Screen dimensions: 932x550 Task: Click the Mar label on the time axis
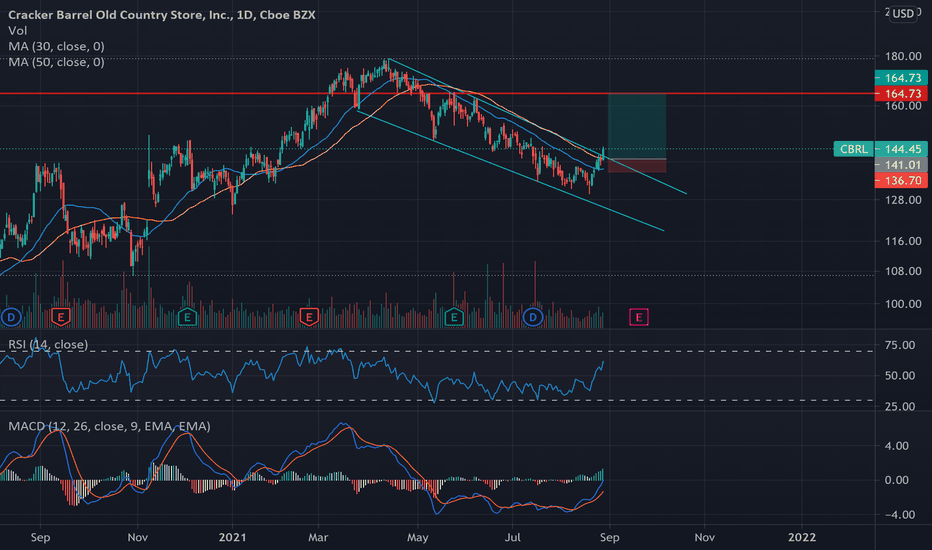318,538
